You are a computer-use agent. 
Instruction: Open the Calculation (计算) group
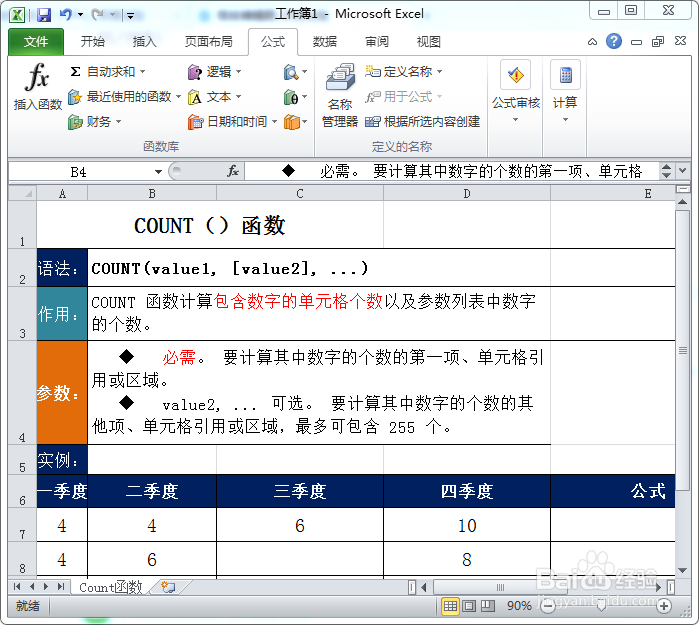click(x=565, y=91)
